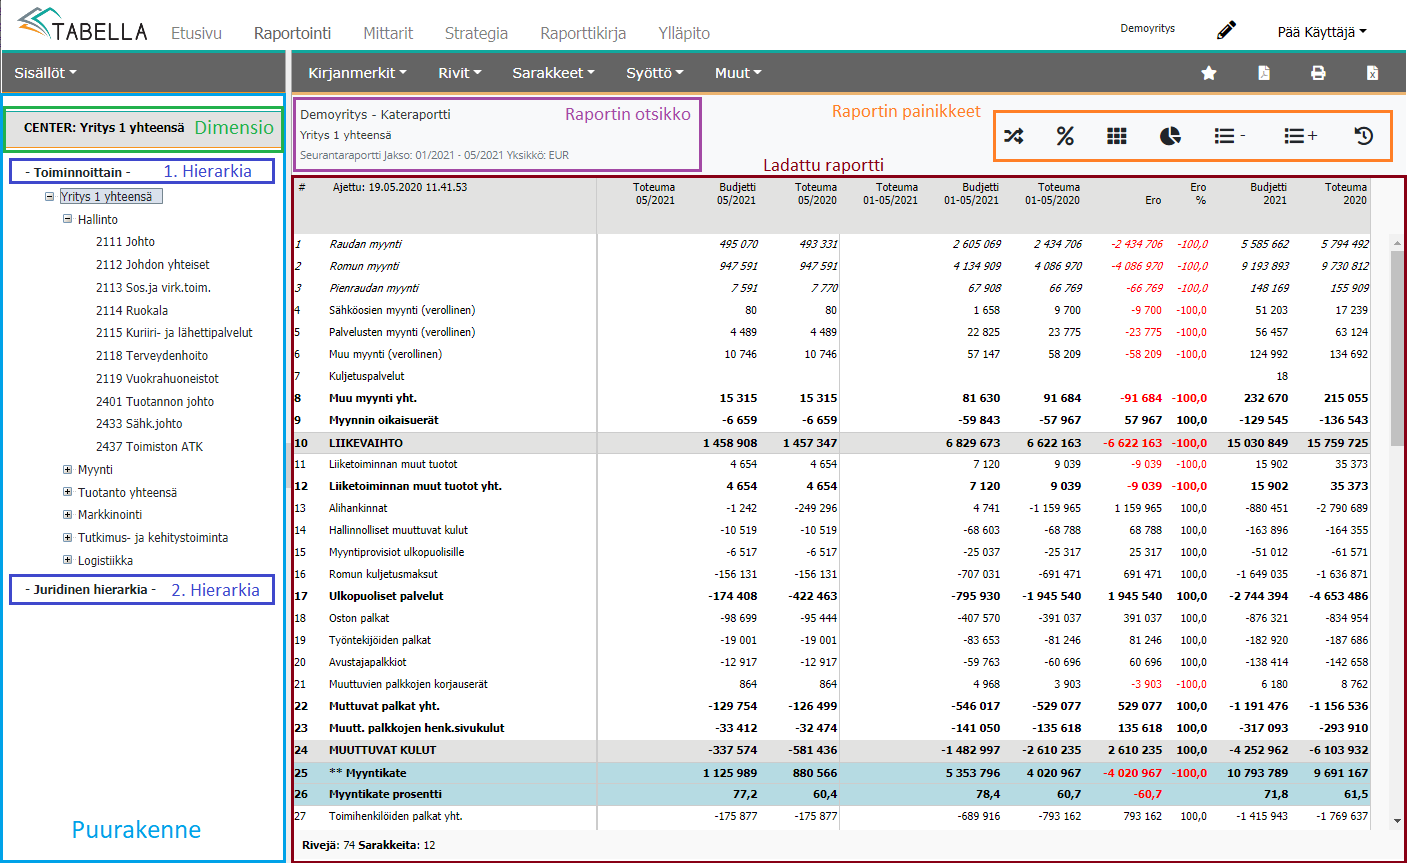
Task: Add bookmark using the star icon
Action: coord(1209,73)
